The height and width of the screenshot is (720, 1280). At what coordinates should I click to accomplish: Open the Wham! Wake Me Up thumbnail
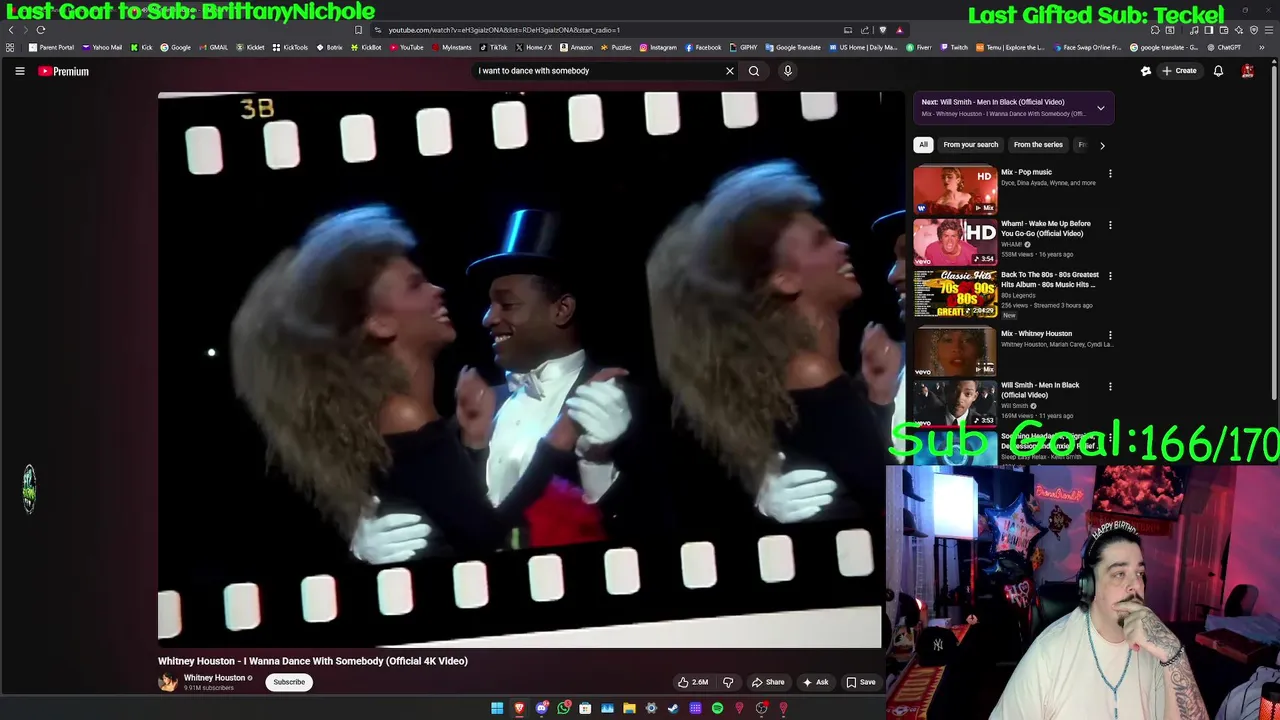[x=955, y=241]
